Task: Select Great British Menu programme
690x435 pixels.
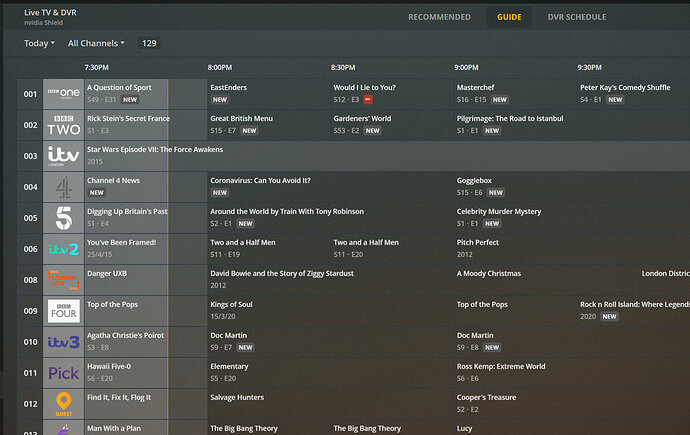Action: tap(269, 125)
